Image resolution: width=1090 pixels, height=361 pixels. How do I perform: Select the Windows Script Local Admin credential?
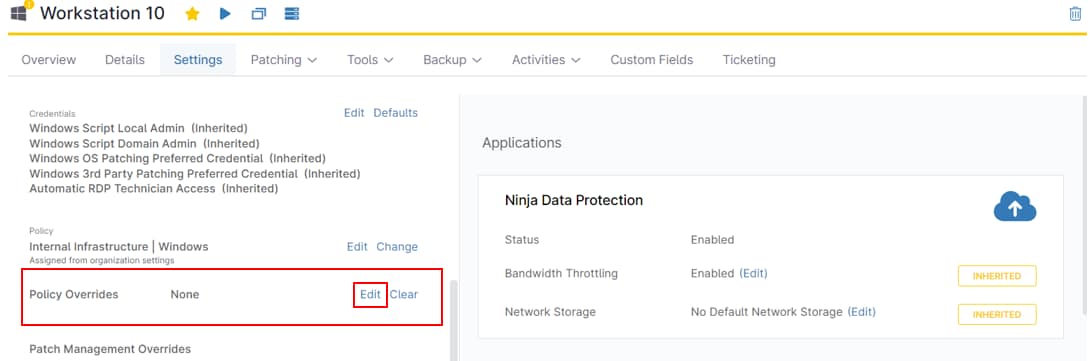(138, 128)
